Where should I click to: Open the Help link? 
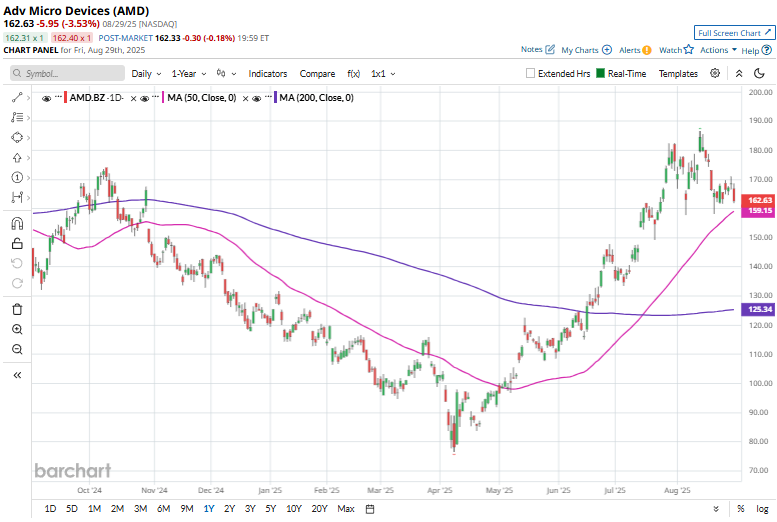tap(756, 50)
